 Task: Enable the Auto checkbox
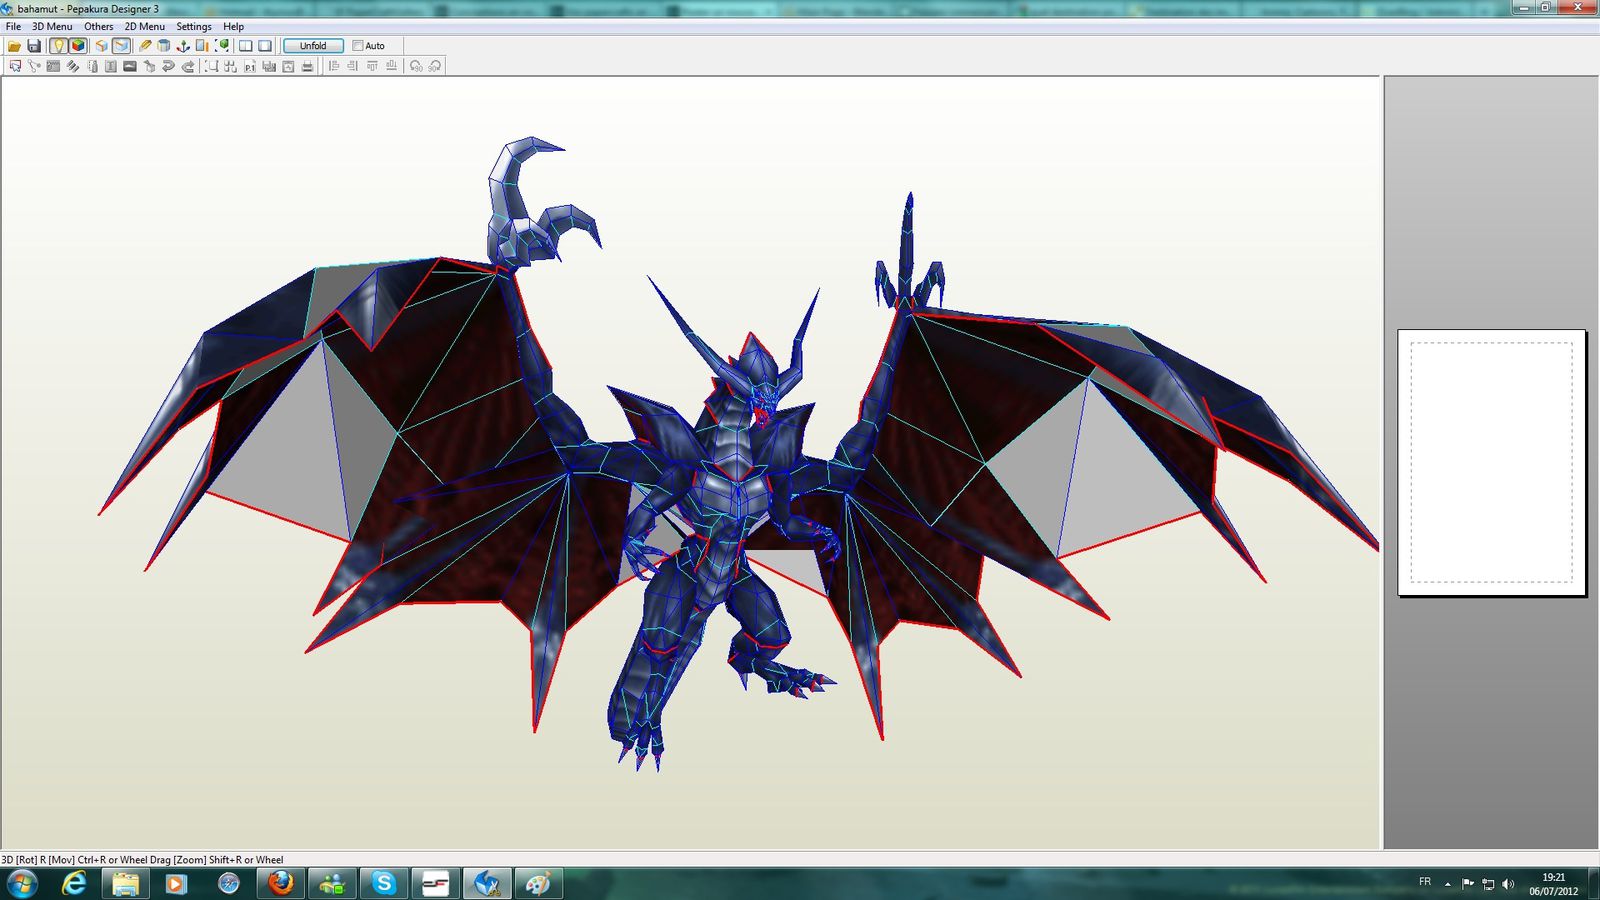(x=357, y=46)
